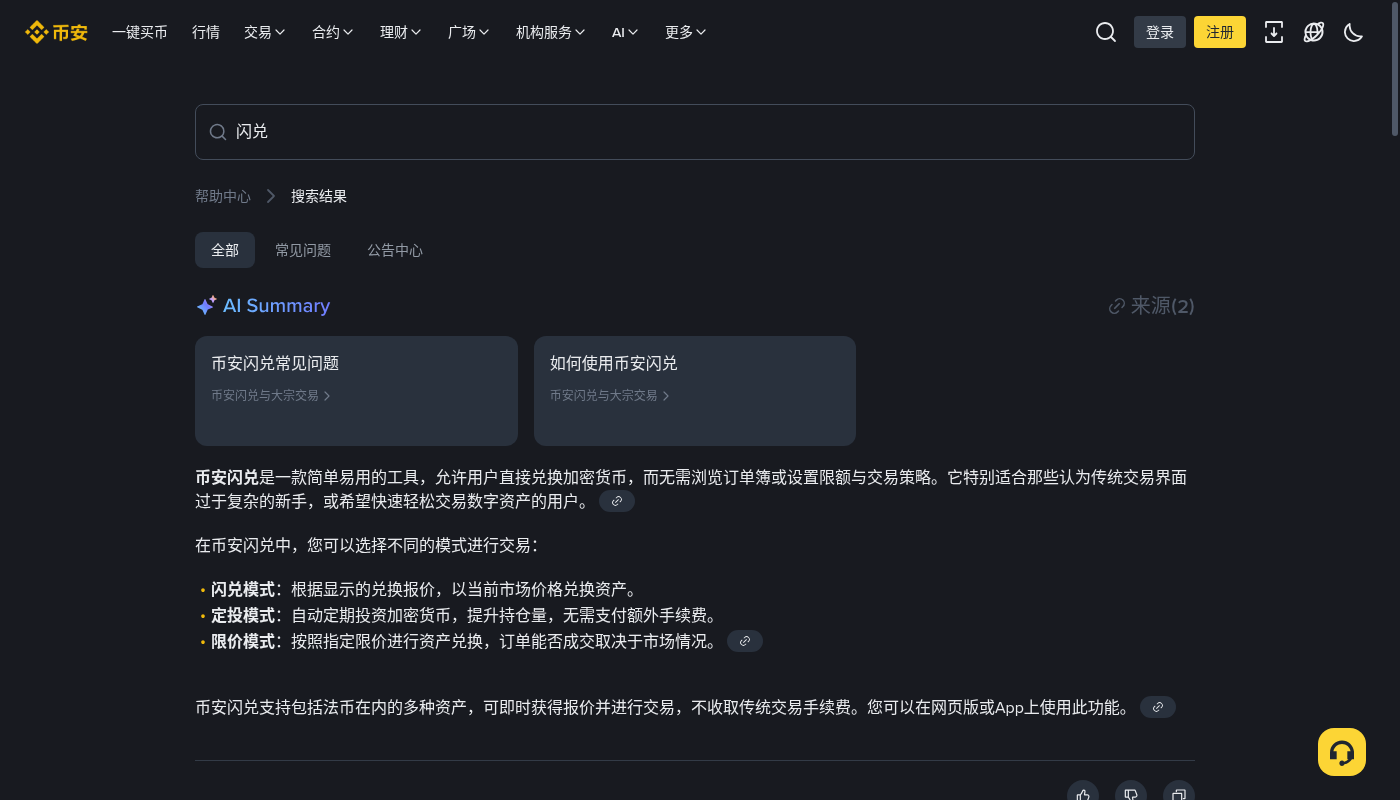Toggle dark mode moon icon
Image resolution: width=1400 pixels, height=800 pixels.
[x=1354, y=32]
